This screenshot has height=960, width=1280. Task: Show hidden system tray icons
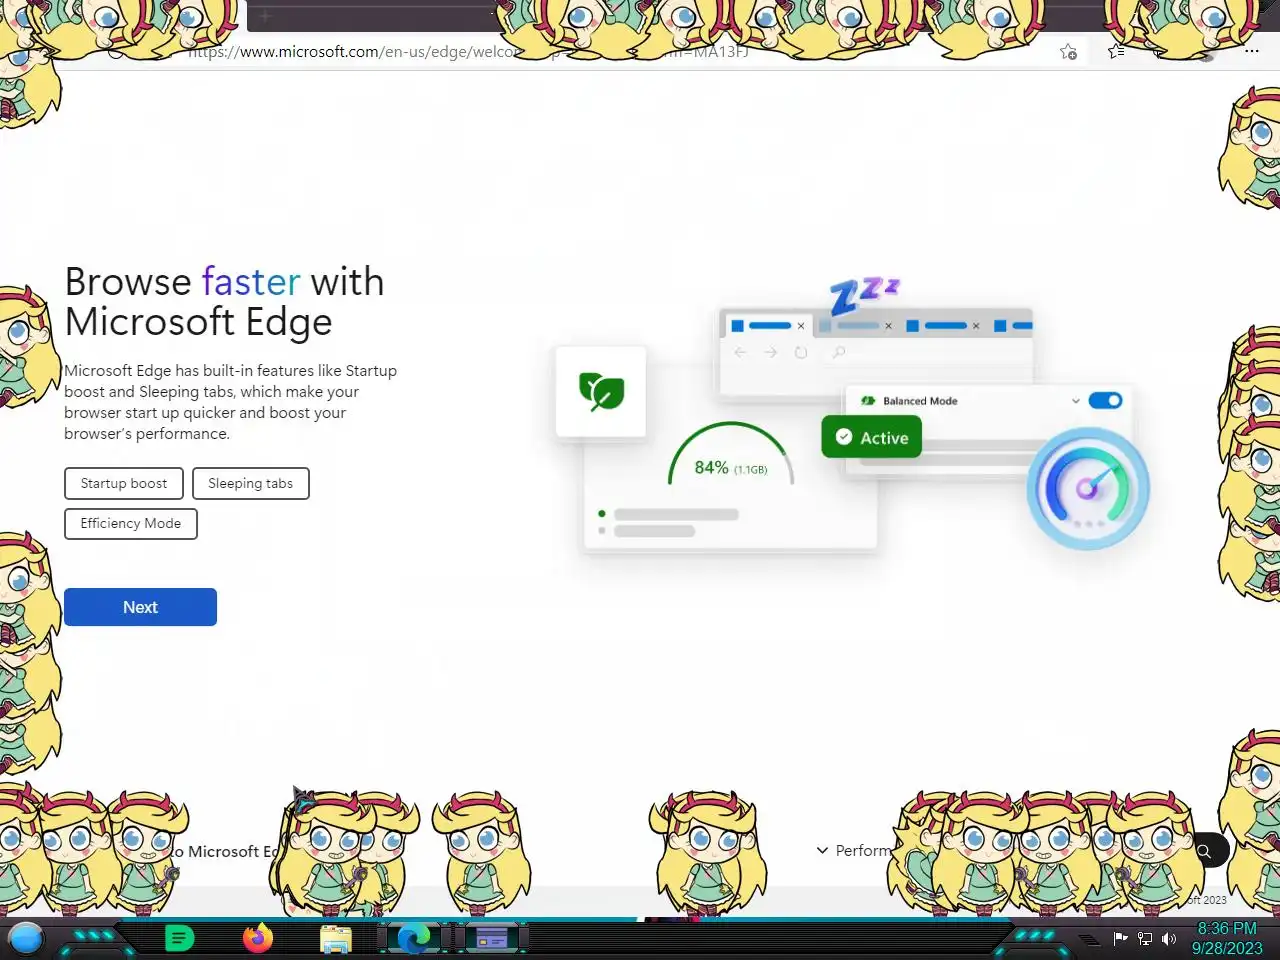(1090, 939)
